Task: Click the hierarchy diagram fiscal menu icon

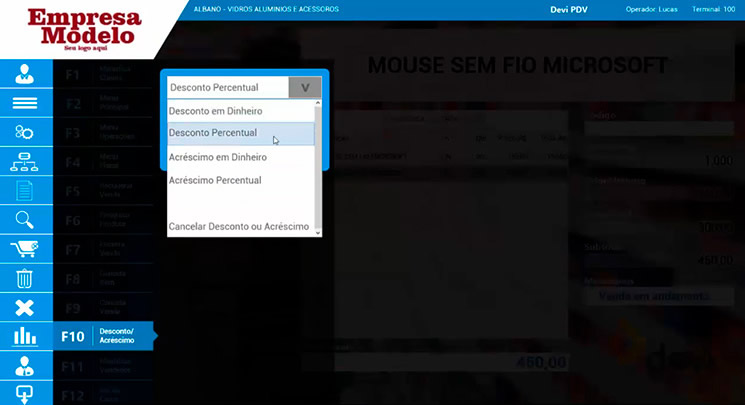Action: (24, 162)
